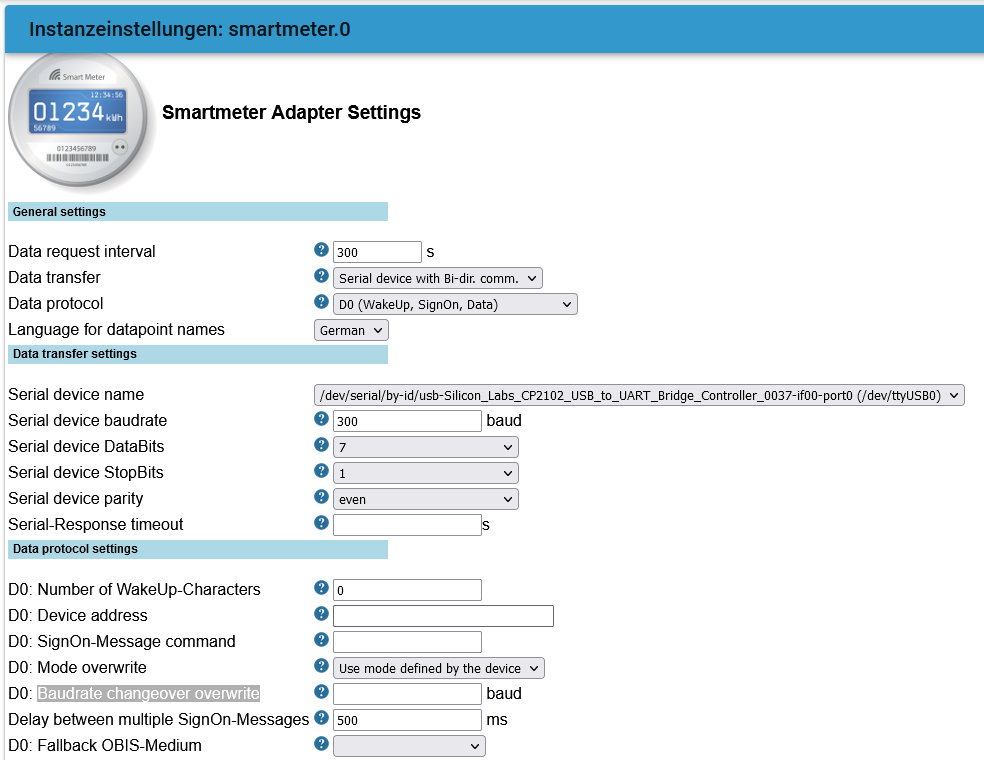Image resolution: width=984 pixels, height=760 pixels.
Task: Expand Serial device StopBits dropdown
Action: pos(425,473)
